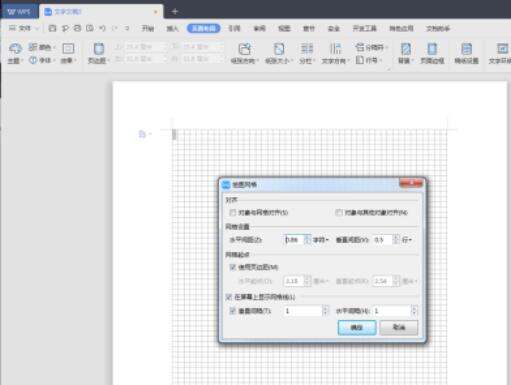Switch to the Home (开始) tab
This screenshot has height=385, width=511.
pos(148,29)
